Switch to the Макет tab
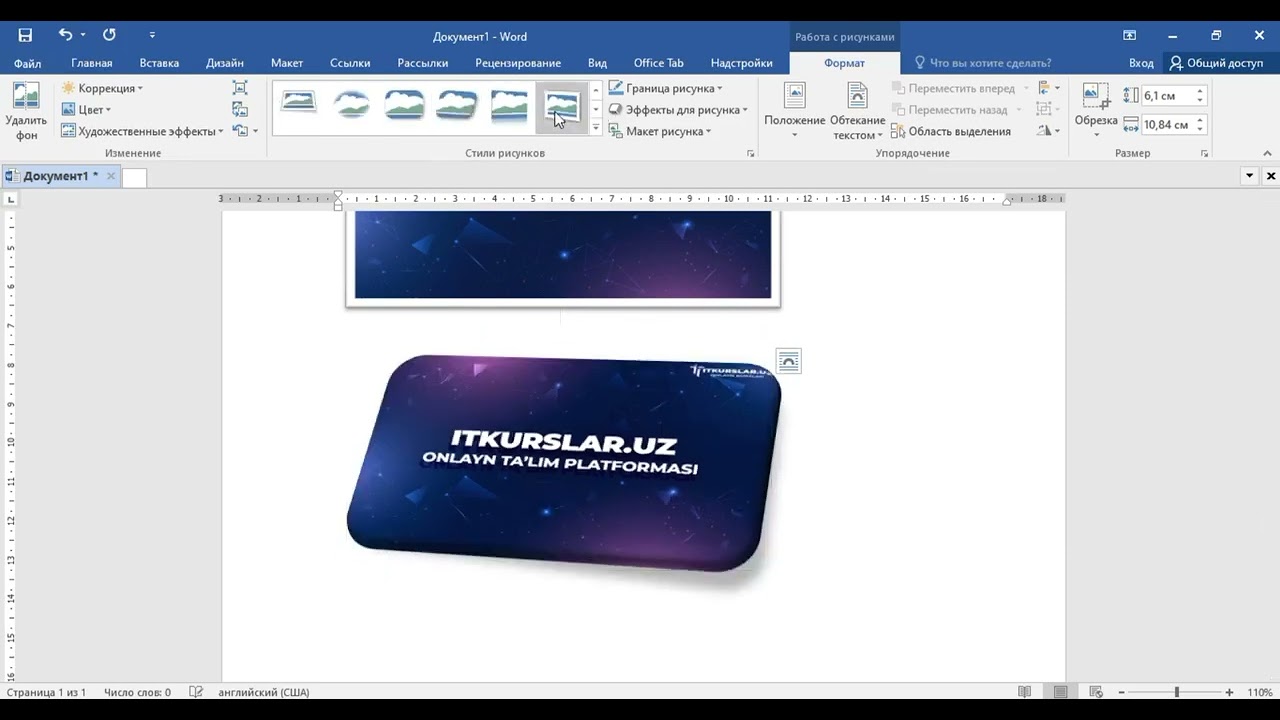Screen dimensions: 1280x720 pyautogui.click(x=287, y=63)
